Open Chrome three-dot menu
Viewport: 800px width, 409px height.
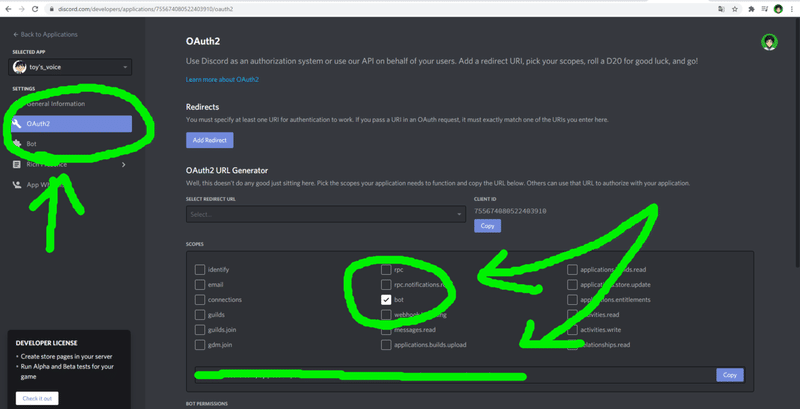pyautogui.click(x=792, y=9)
